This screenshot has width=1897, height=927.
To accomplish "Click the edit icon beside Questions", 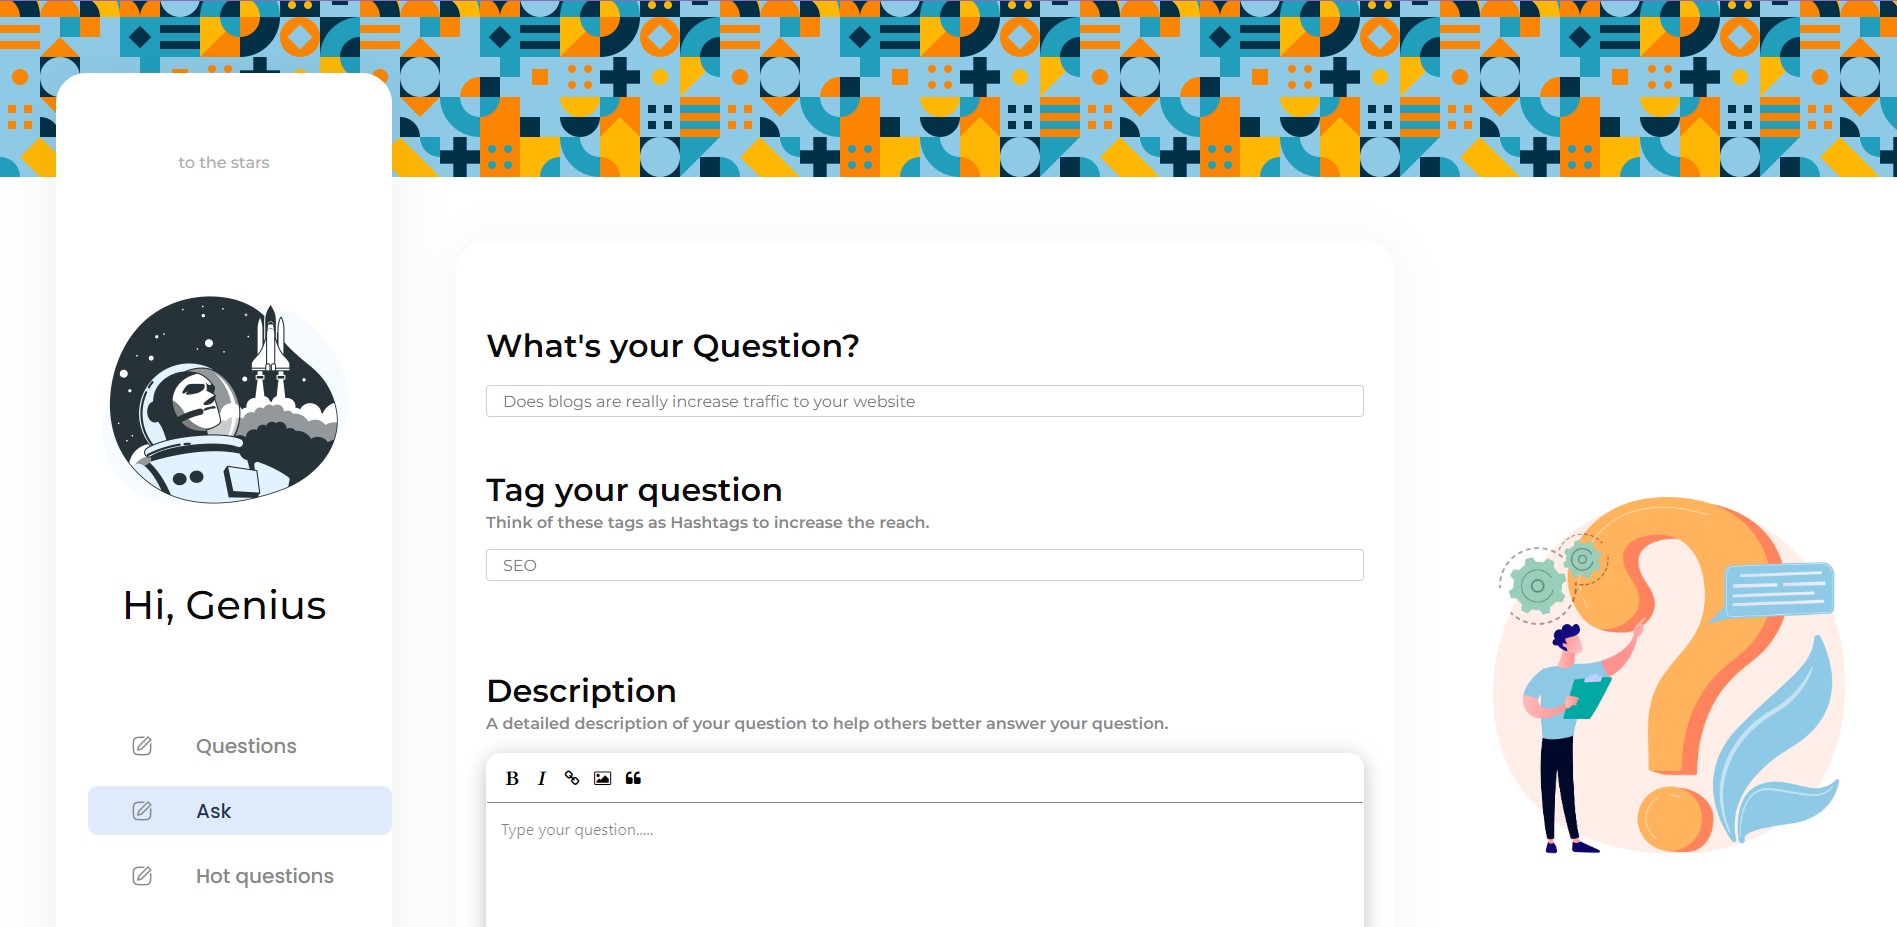I will tap(142, 746).
